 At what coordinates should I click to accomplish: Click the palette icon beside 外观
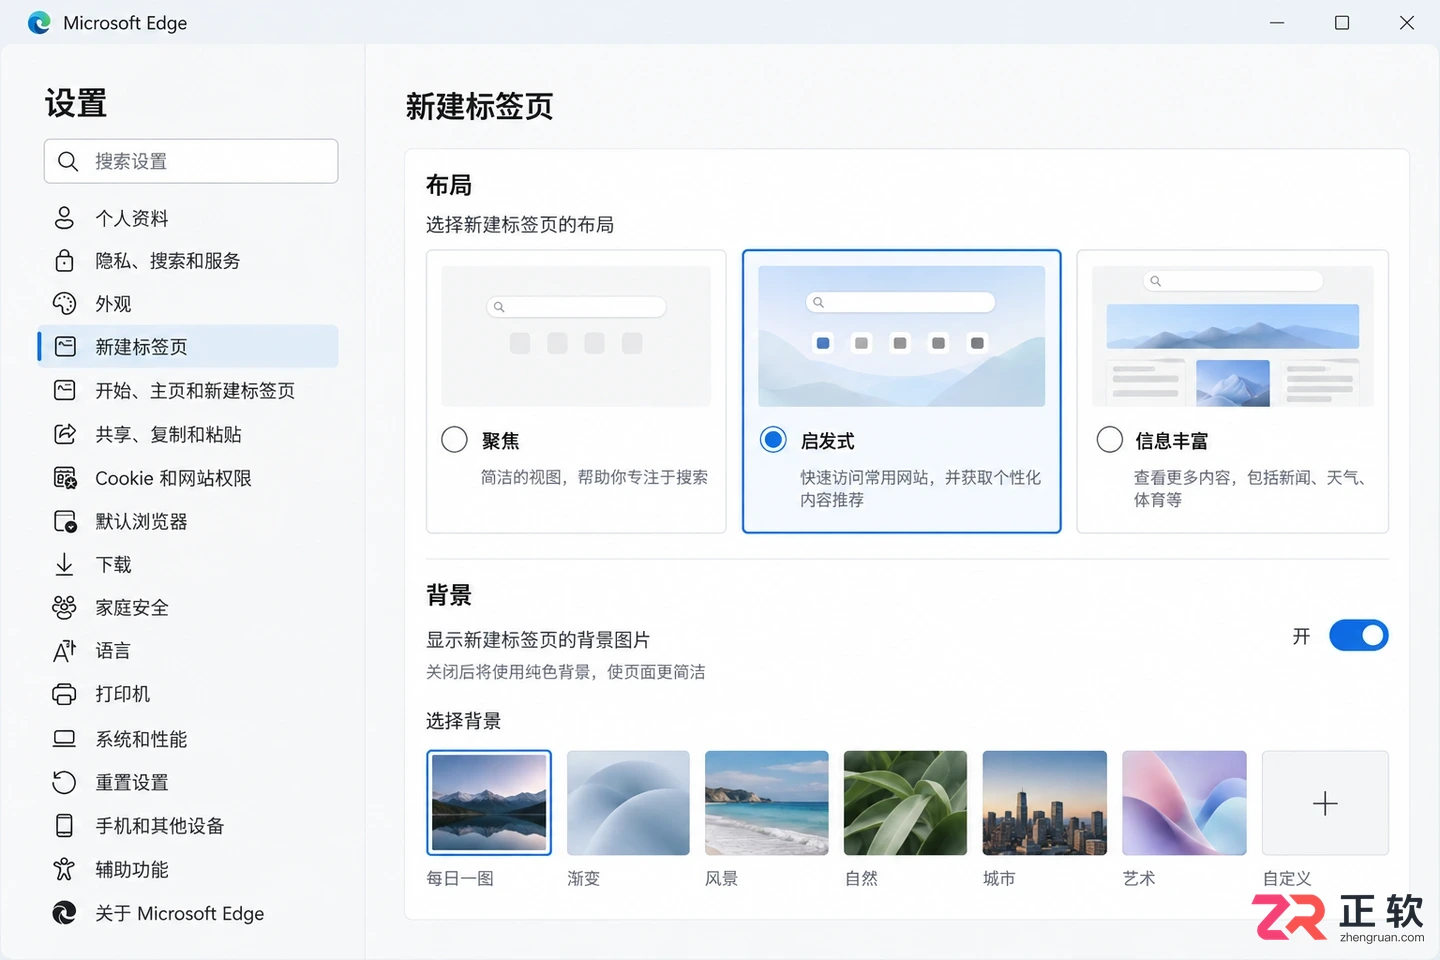pyautogui.click(x=64, y=304)
